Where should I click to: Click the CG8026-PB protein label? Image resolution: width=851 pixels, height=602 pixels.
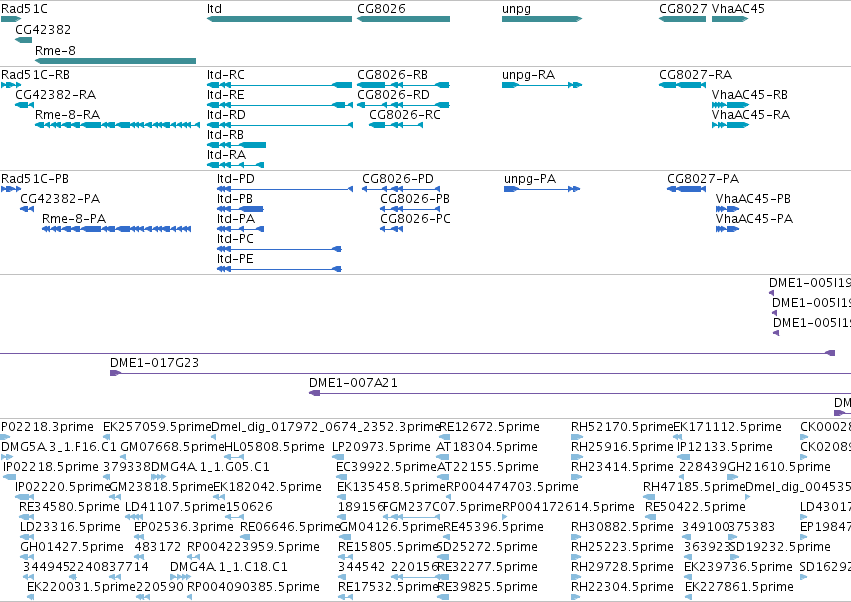pos(415,199)
